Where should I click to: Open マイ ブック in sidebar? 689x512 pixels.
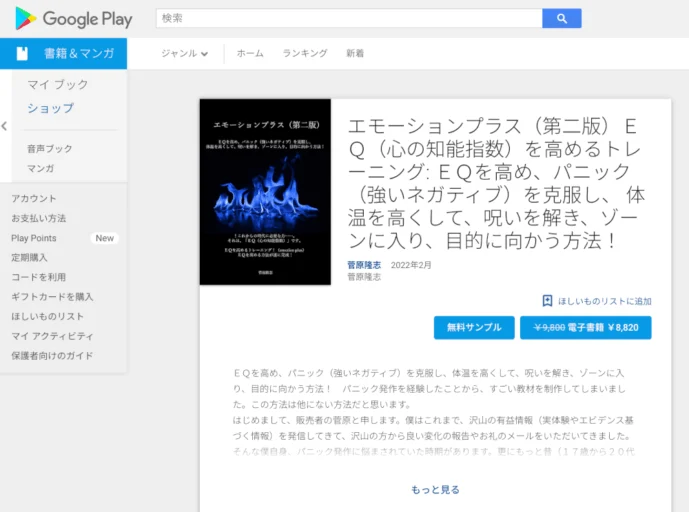(x=58, y=85)
